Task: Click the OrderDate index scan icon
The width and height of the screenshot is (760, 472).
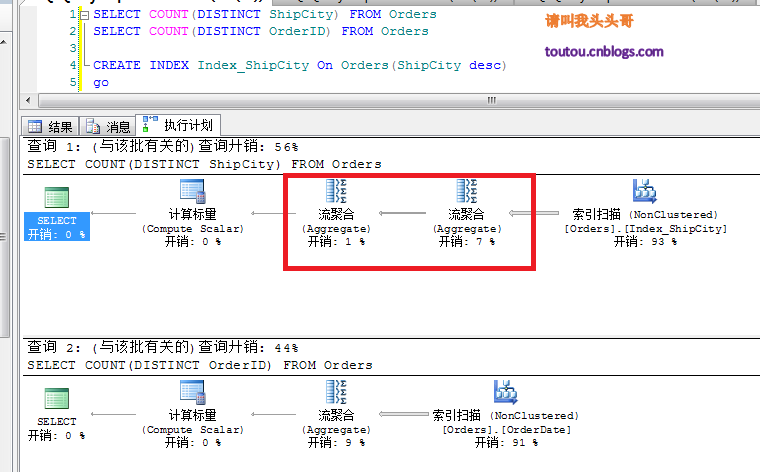Action: coord(505,392)
